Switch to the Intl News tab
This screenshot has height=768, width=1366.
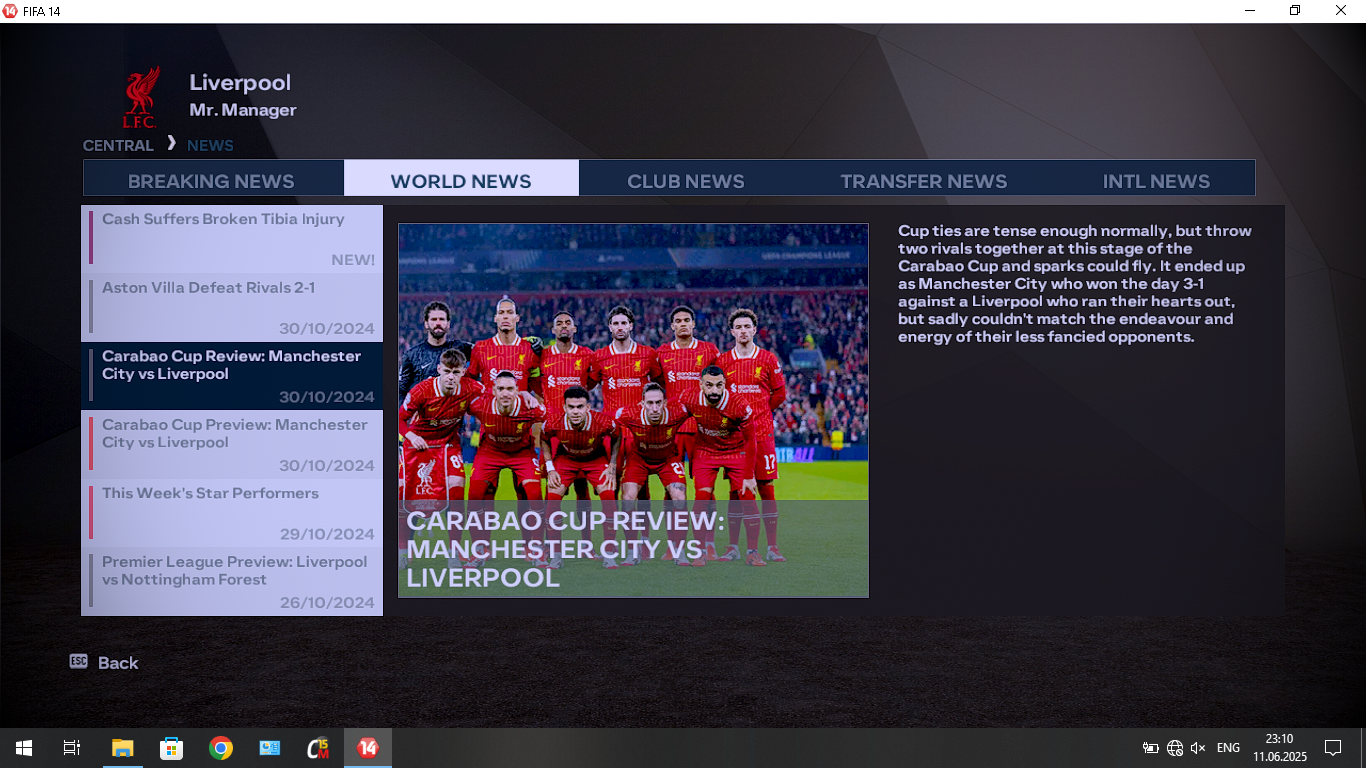coord(1156,181)
